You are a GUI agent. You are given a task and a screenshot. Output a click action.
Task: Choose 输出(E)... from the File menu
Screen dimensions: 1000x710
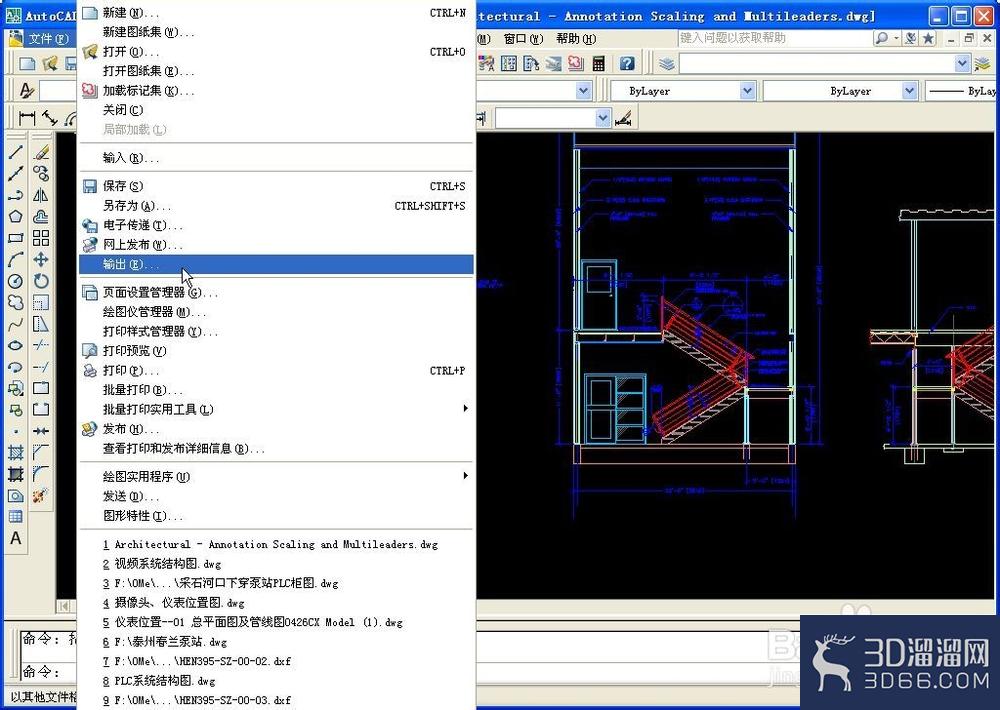tap(276, 264)
